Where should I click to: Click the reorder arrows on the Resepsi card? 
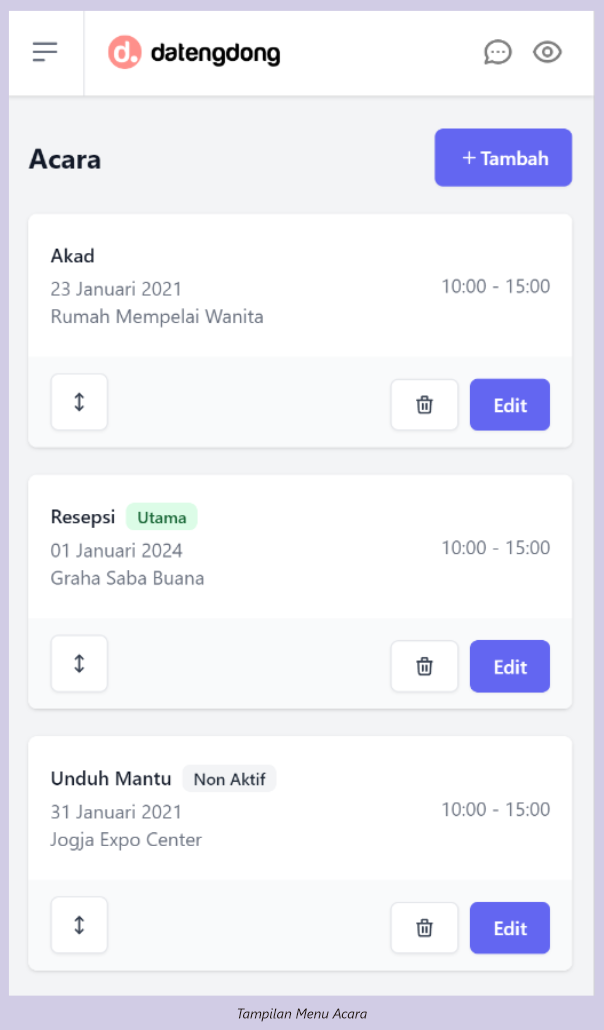(78, 663)
